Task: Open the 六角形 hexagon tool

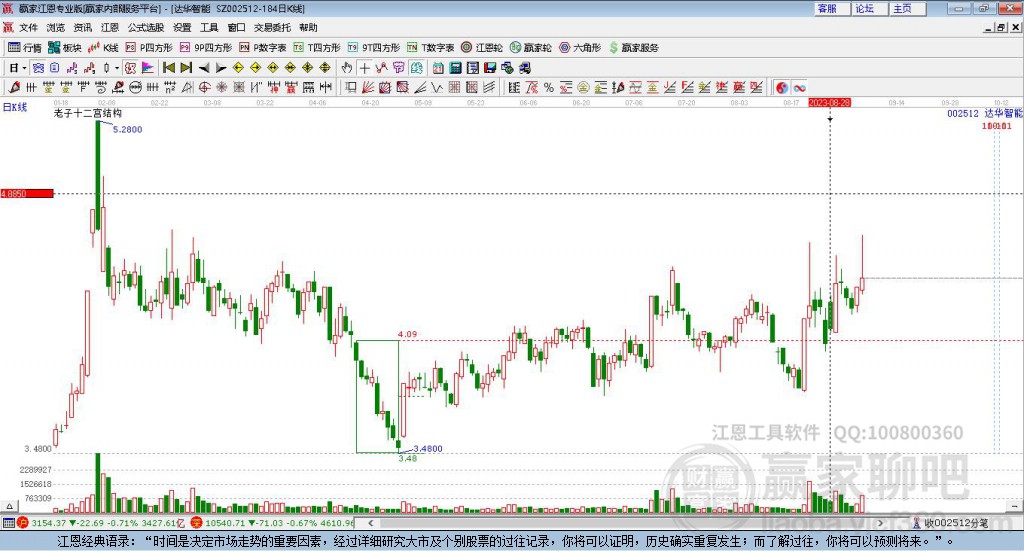Action: click(580, 48)
